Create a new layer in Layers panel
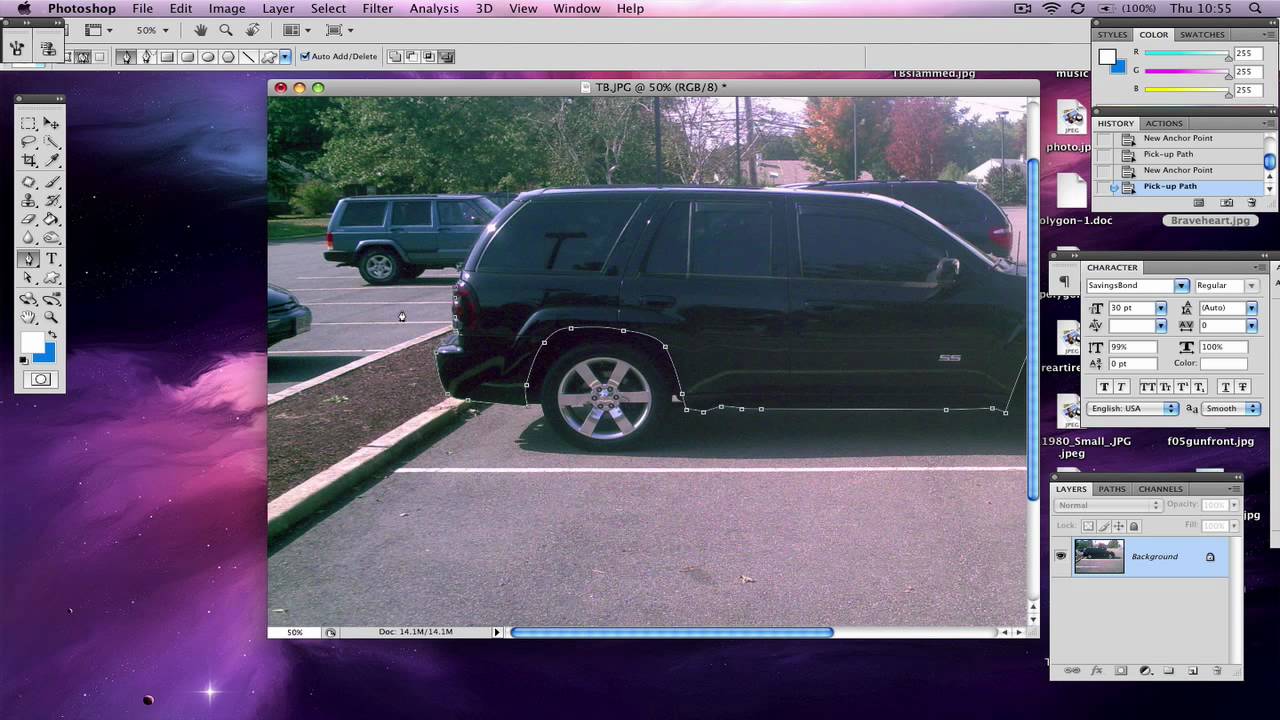The image size is (1280, 720). [x=1193, y=671]
